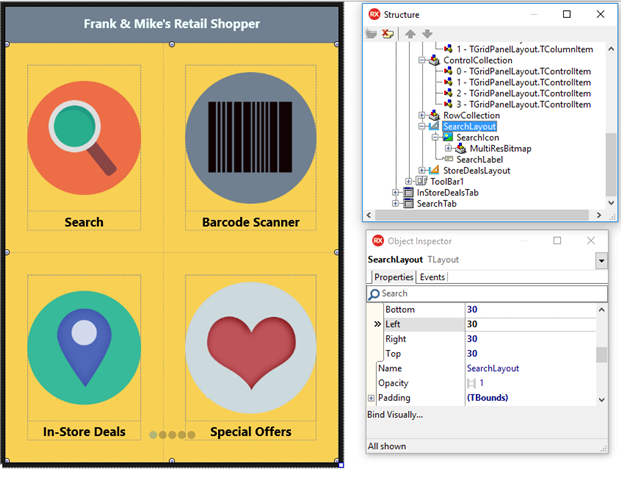Click the search magnifier in Object Inspector

(373, 294)
